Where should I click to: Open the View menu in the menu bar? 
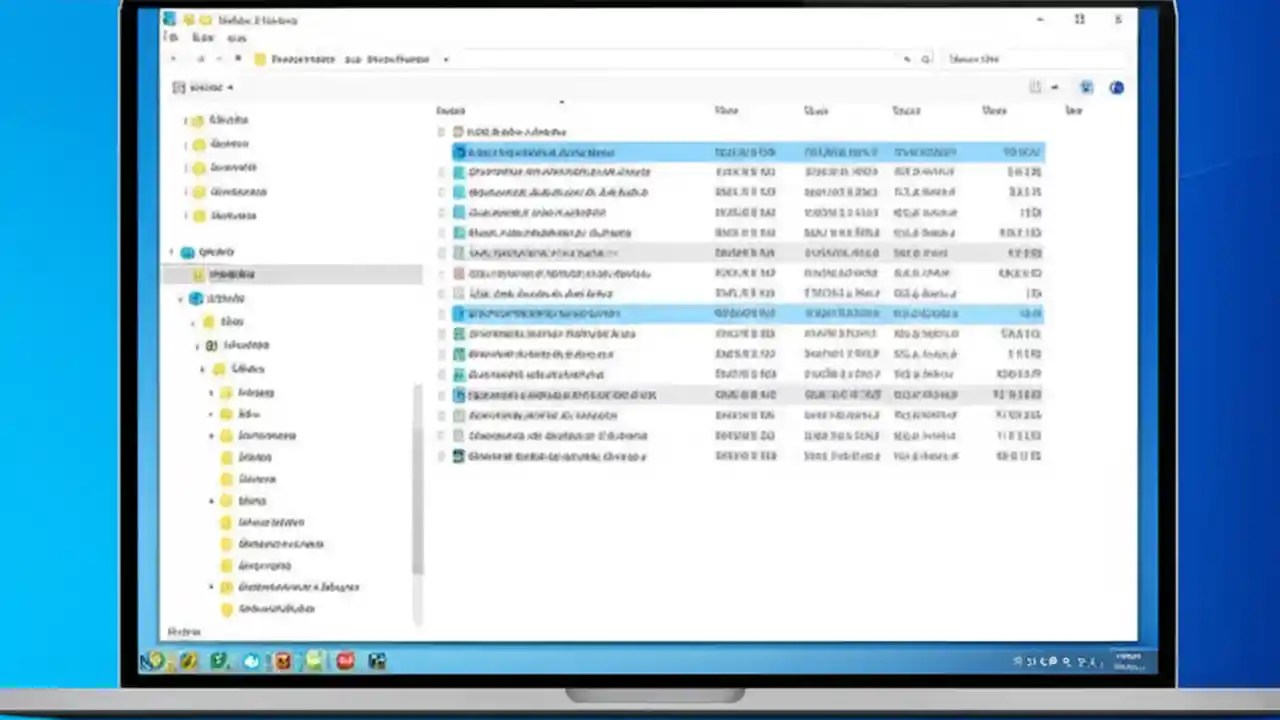click(x=237, y=38)
